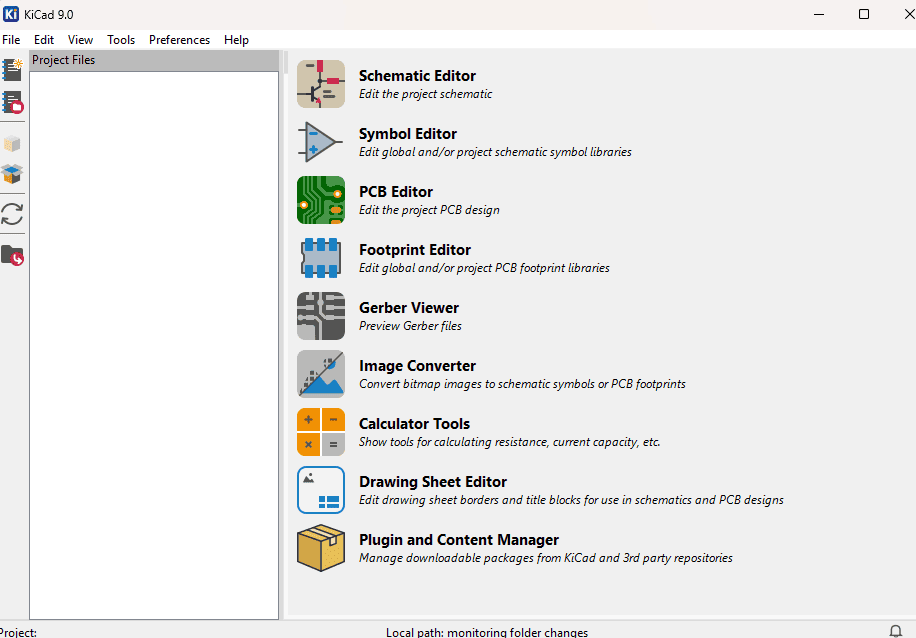Click the Project Files panel header
This screenshot has width=916, height=638.
[154, 60]
